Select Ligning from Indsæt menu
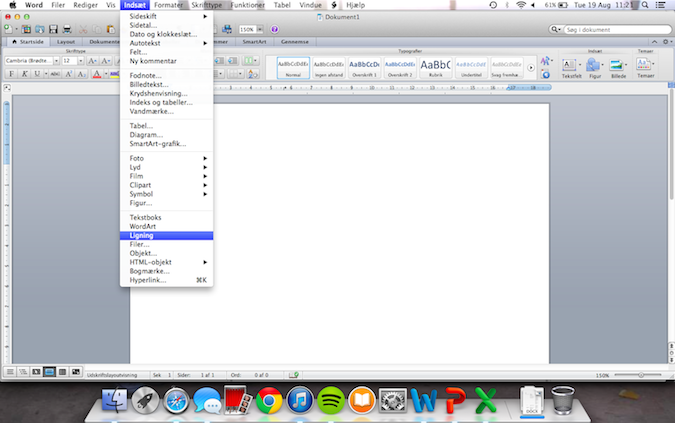The width and height of the screenshot is (675, 423). coord(167,235)
